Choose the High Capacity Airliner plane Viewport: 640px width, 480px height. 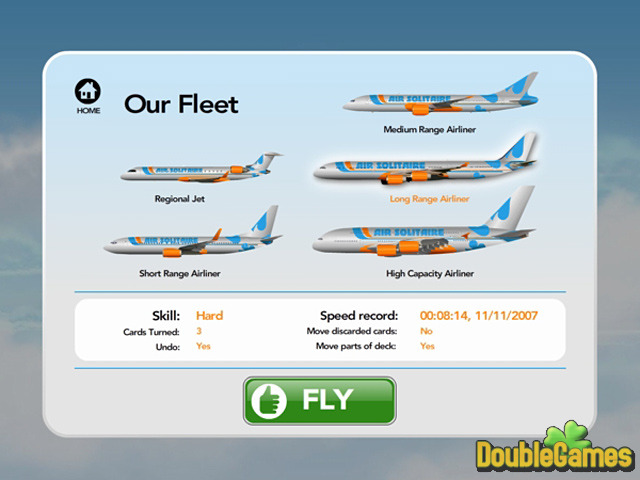[x=424, y=221]
